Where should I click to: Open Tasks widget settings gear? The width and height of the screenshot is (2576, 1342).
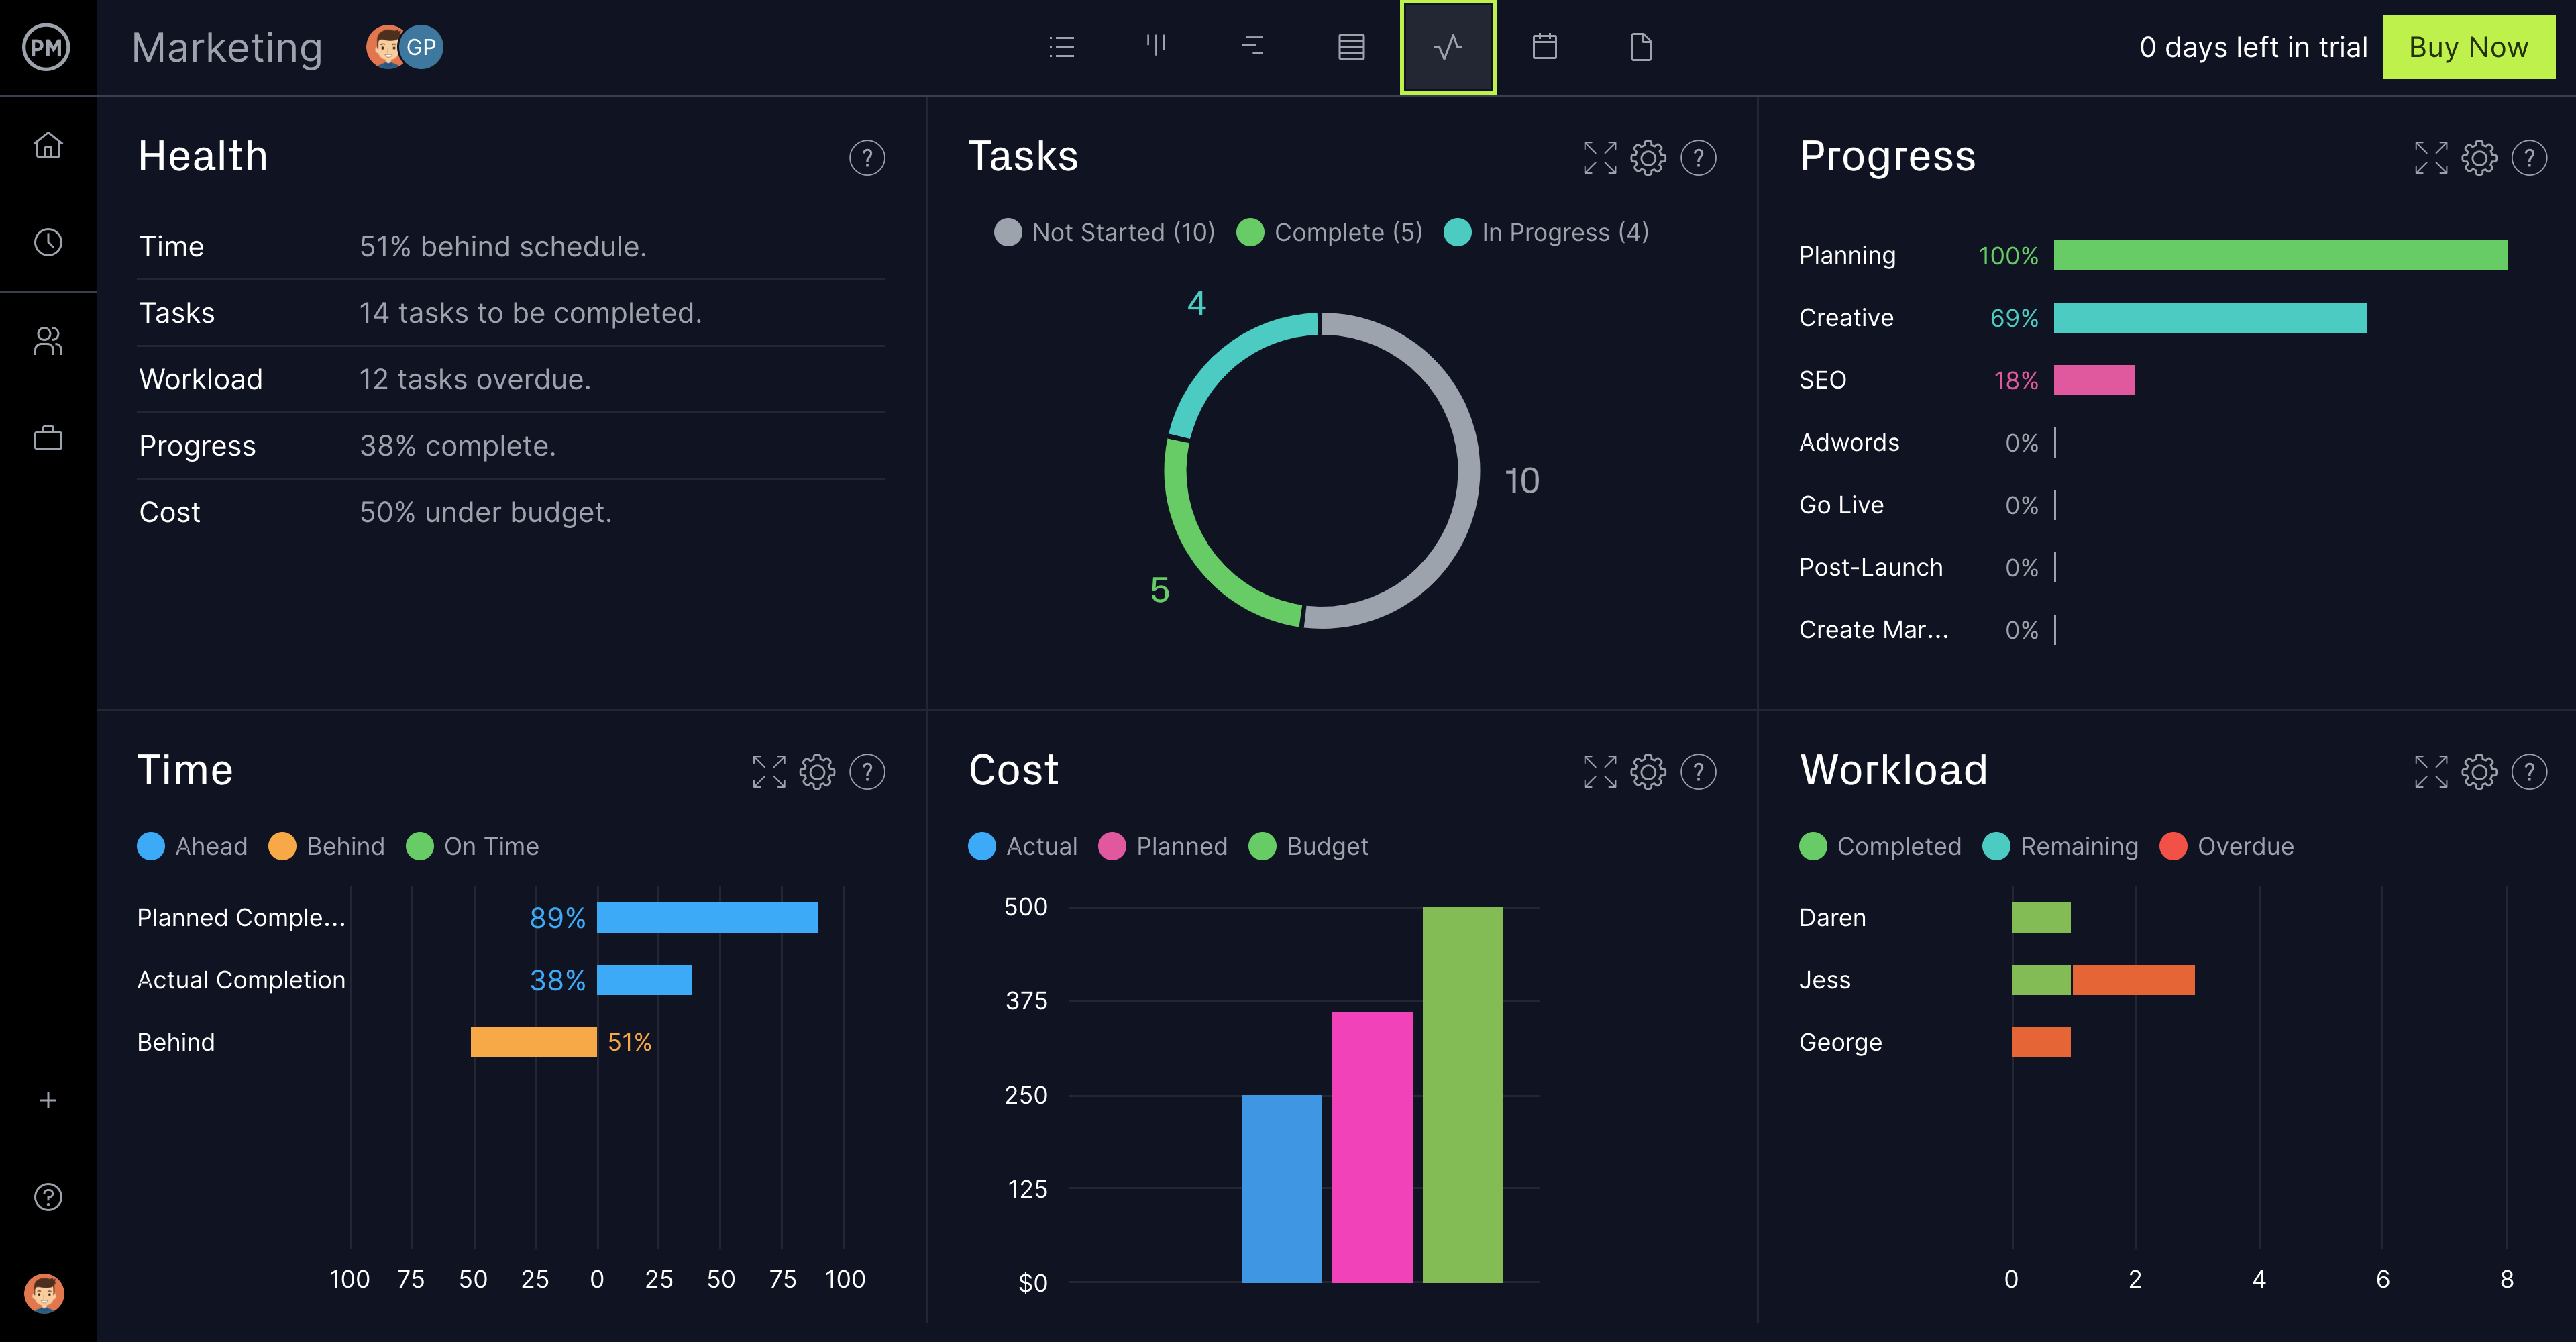[x=1648, y=158]
